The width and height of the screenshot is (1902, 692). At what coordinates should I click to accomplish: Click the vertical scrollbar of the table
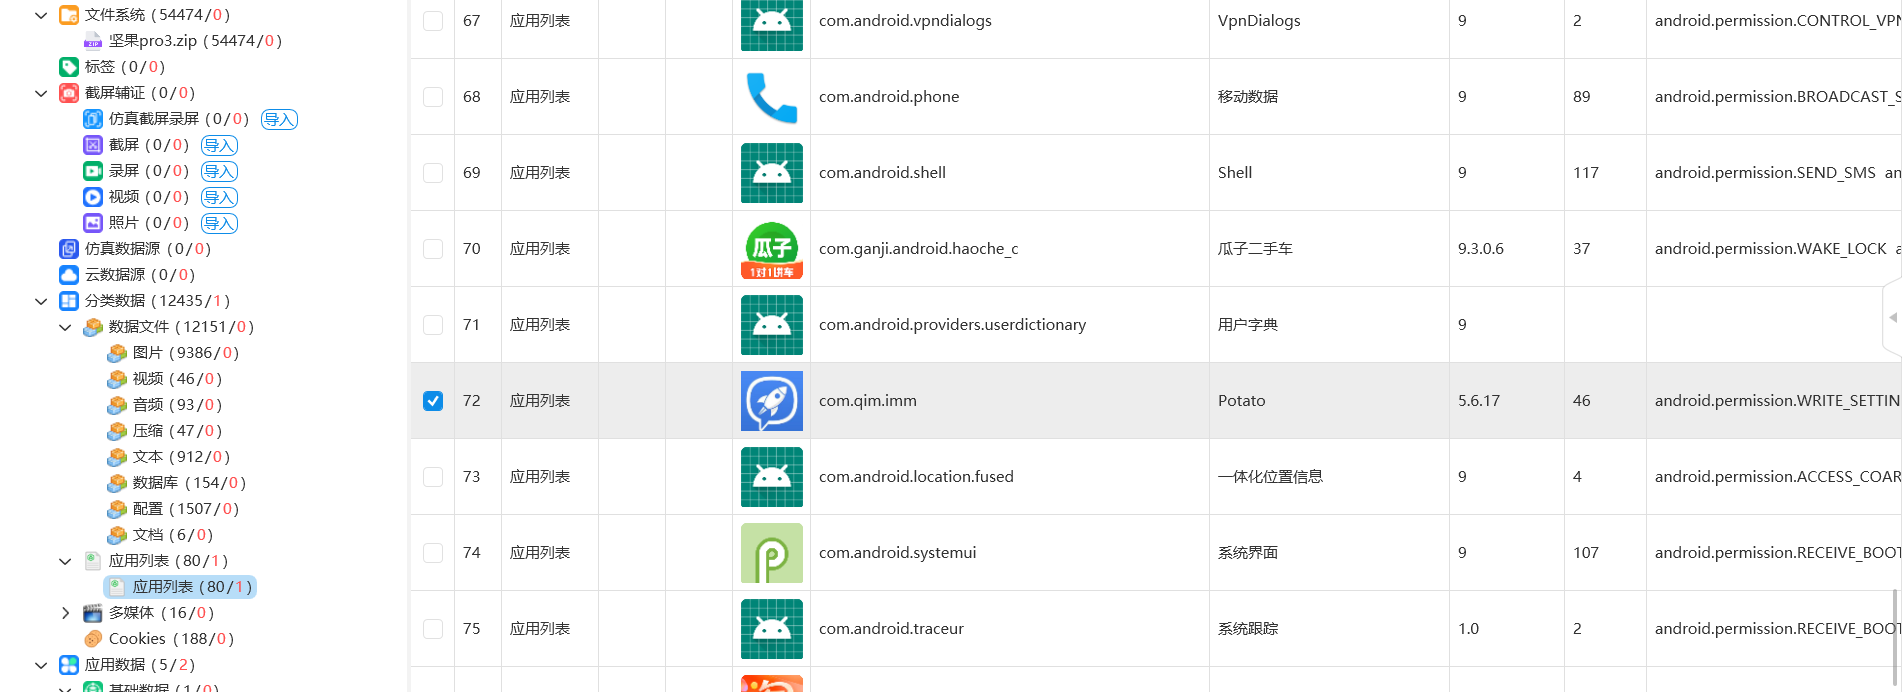point(1895,635)
